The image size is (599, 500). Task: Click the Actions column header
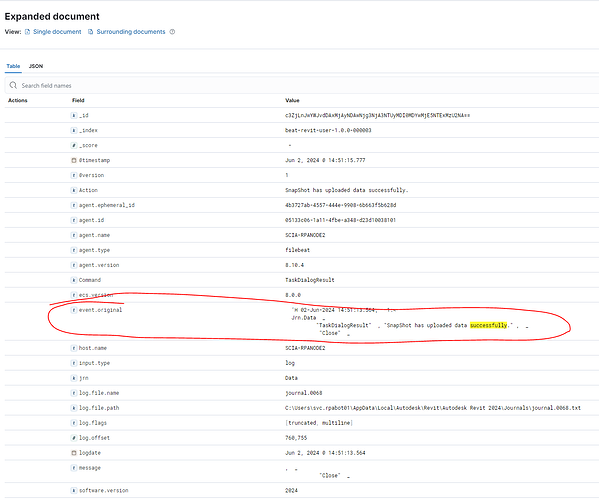click(x=18, y=100)
